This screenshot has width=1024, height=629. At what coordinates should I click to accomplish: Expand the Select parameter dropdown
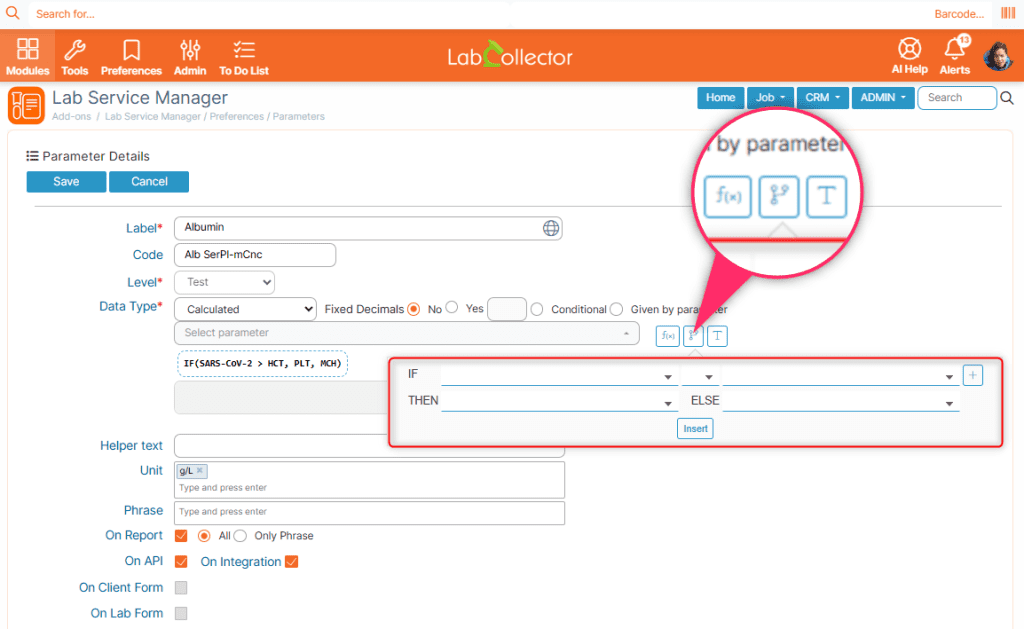click(x=406, y=333)
